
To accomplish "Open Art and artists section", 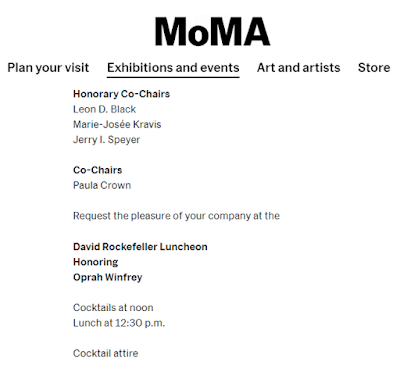I will 298,68.
